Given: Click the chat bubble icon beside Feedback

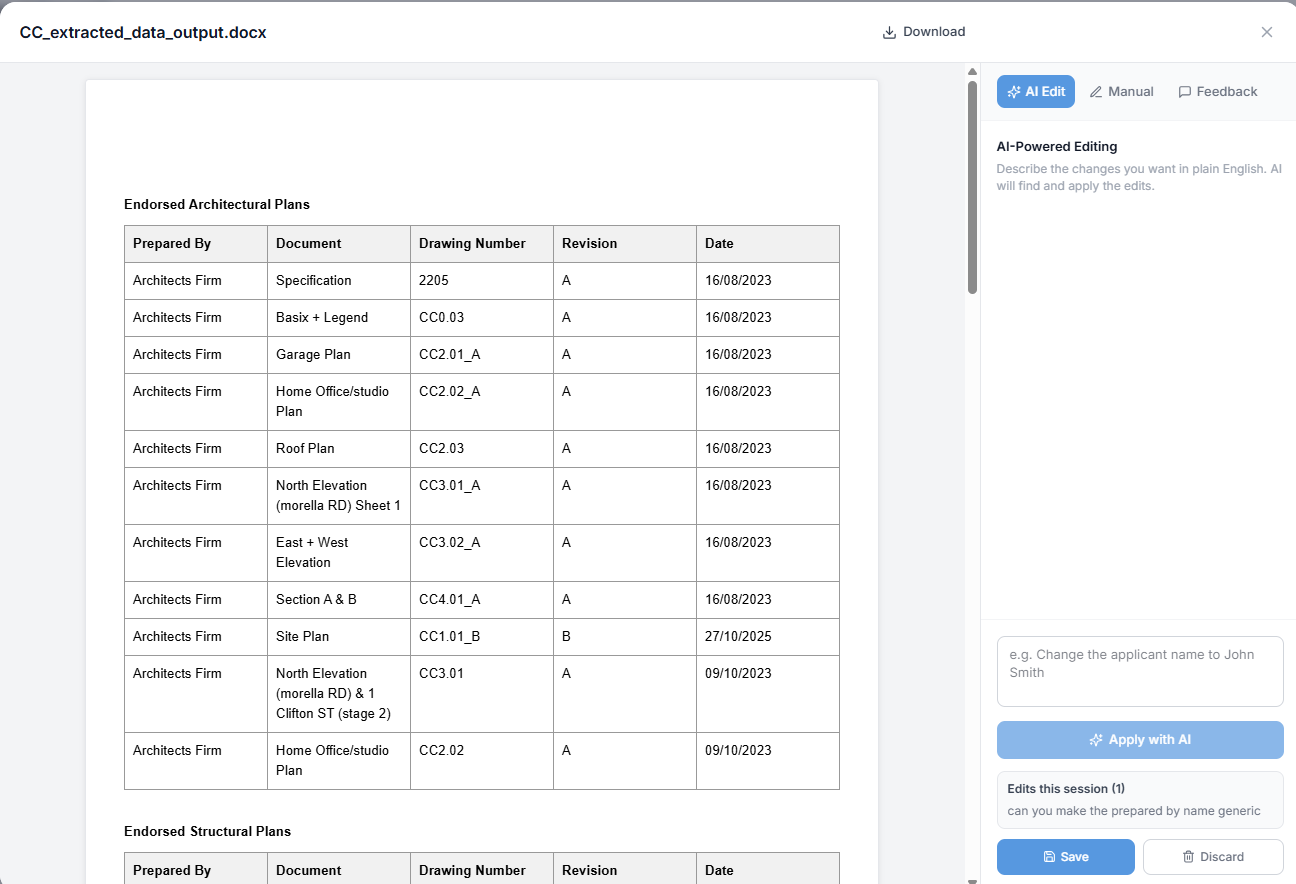Looking at the screenshot, I should [x=1184, y=91].
